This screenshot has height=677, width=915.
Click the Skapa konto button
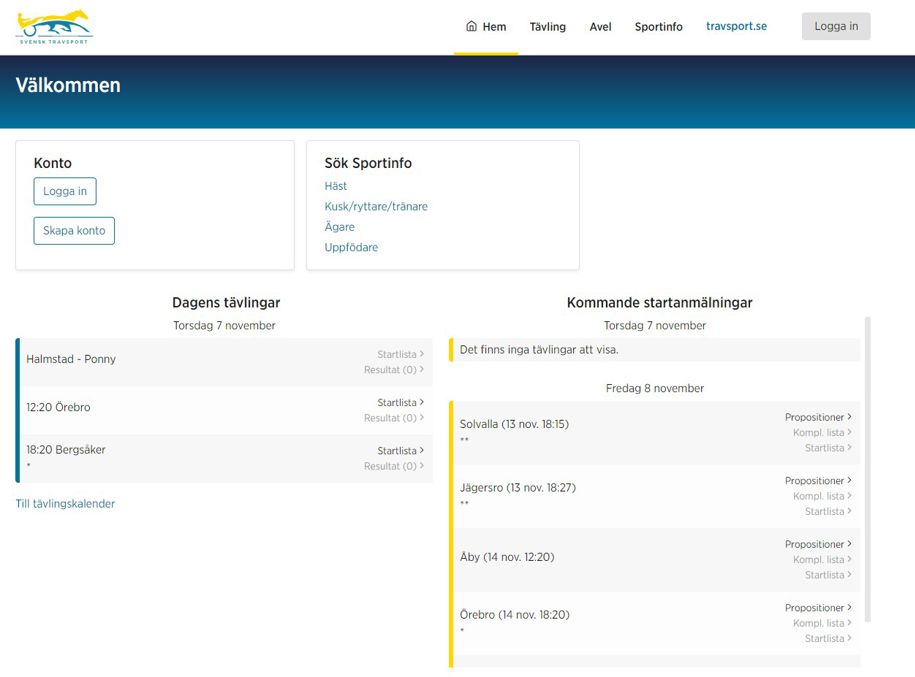point(74,231)
